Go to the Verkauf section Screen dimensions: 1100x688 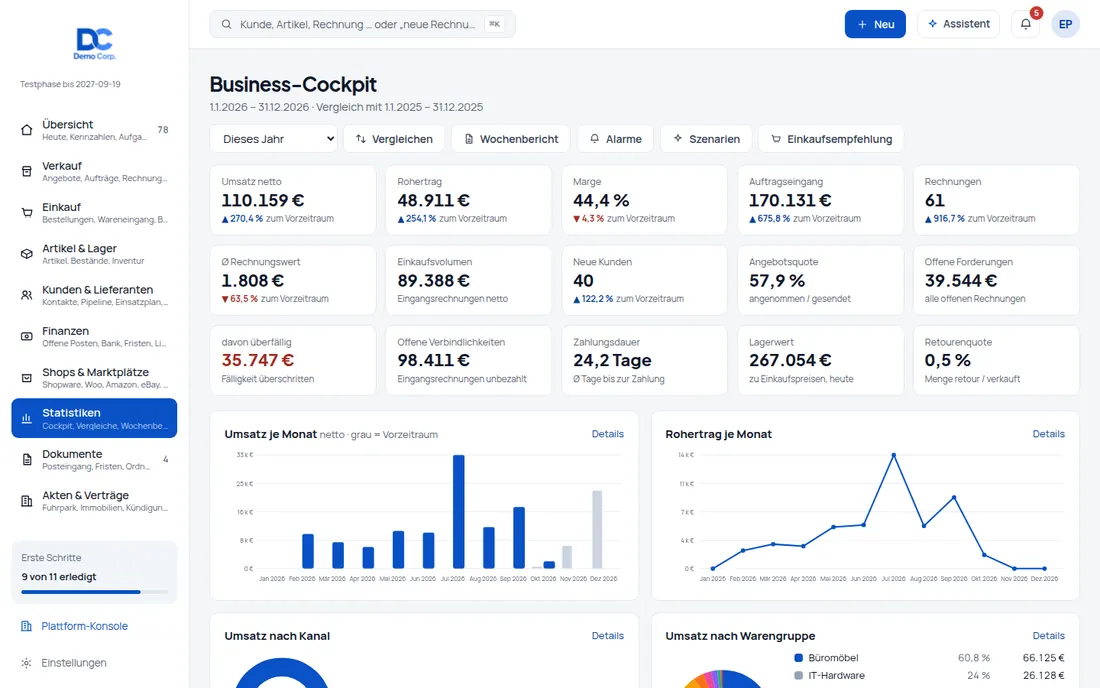[94, 171]
